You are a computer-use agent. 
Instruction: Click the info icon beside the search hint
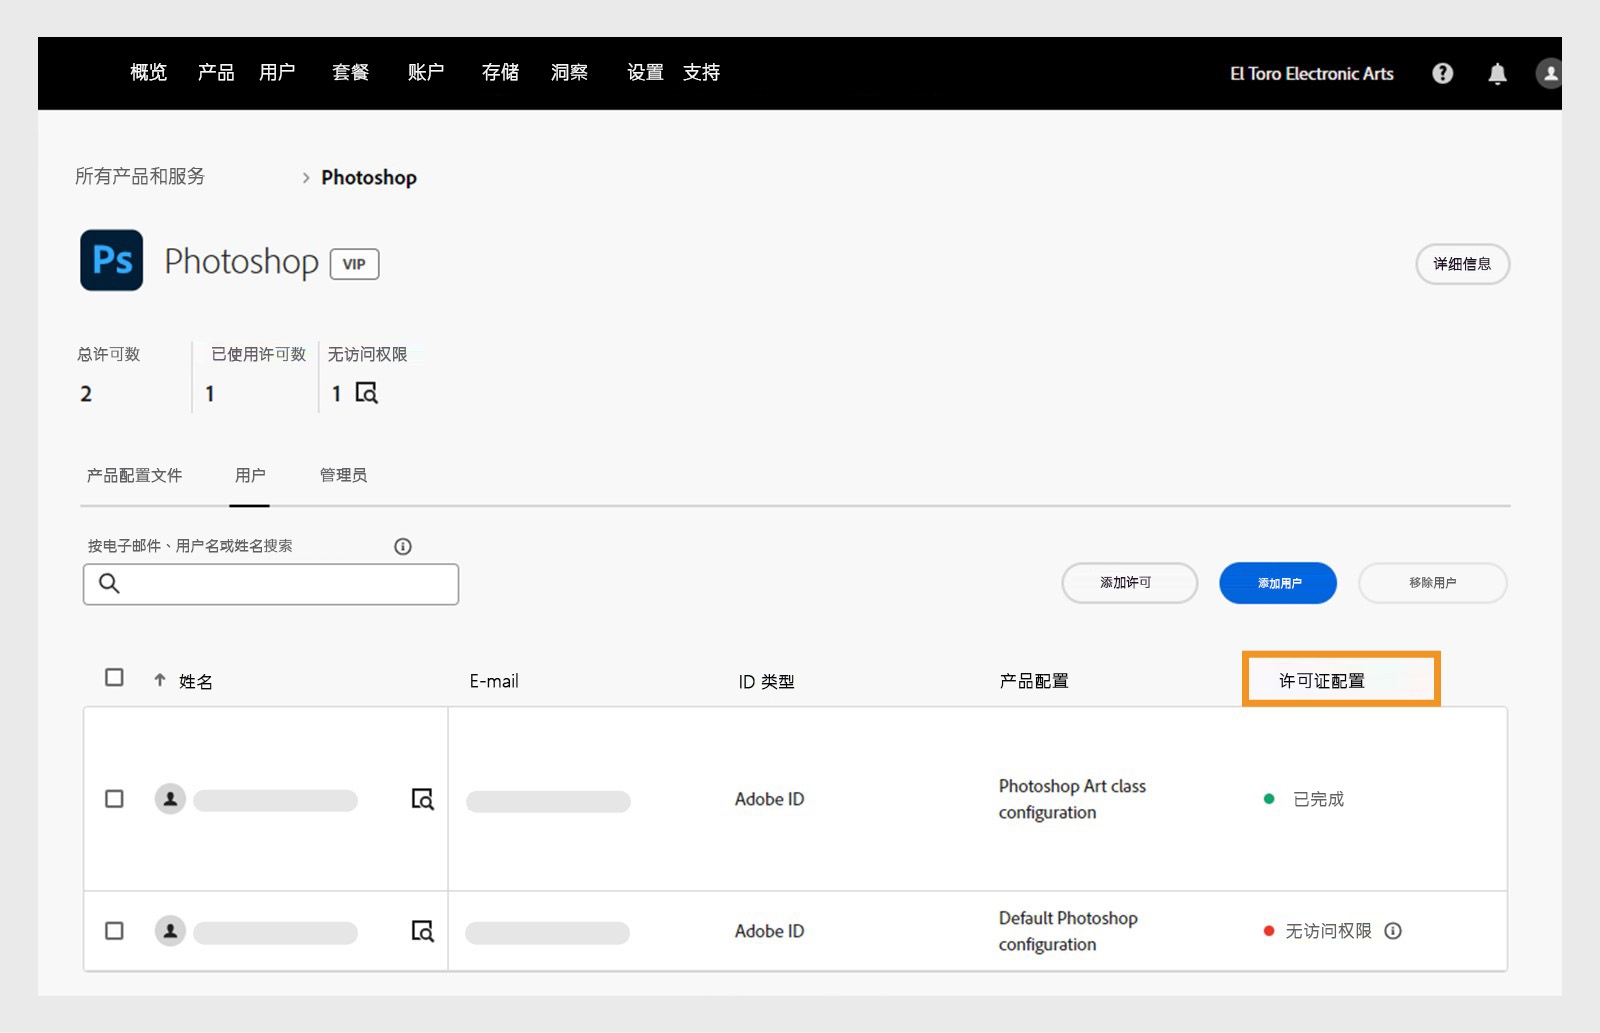[402, 546]
